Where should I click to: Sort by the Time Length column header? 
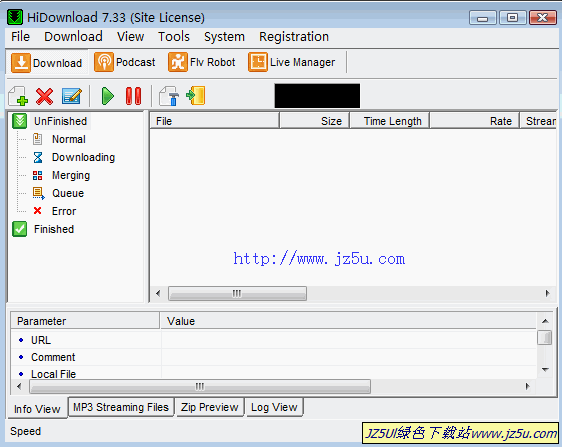[390, 121]
